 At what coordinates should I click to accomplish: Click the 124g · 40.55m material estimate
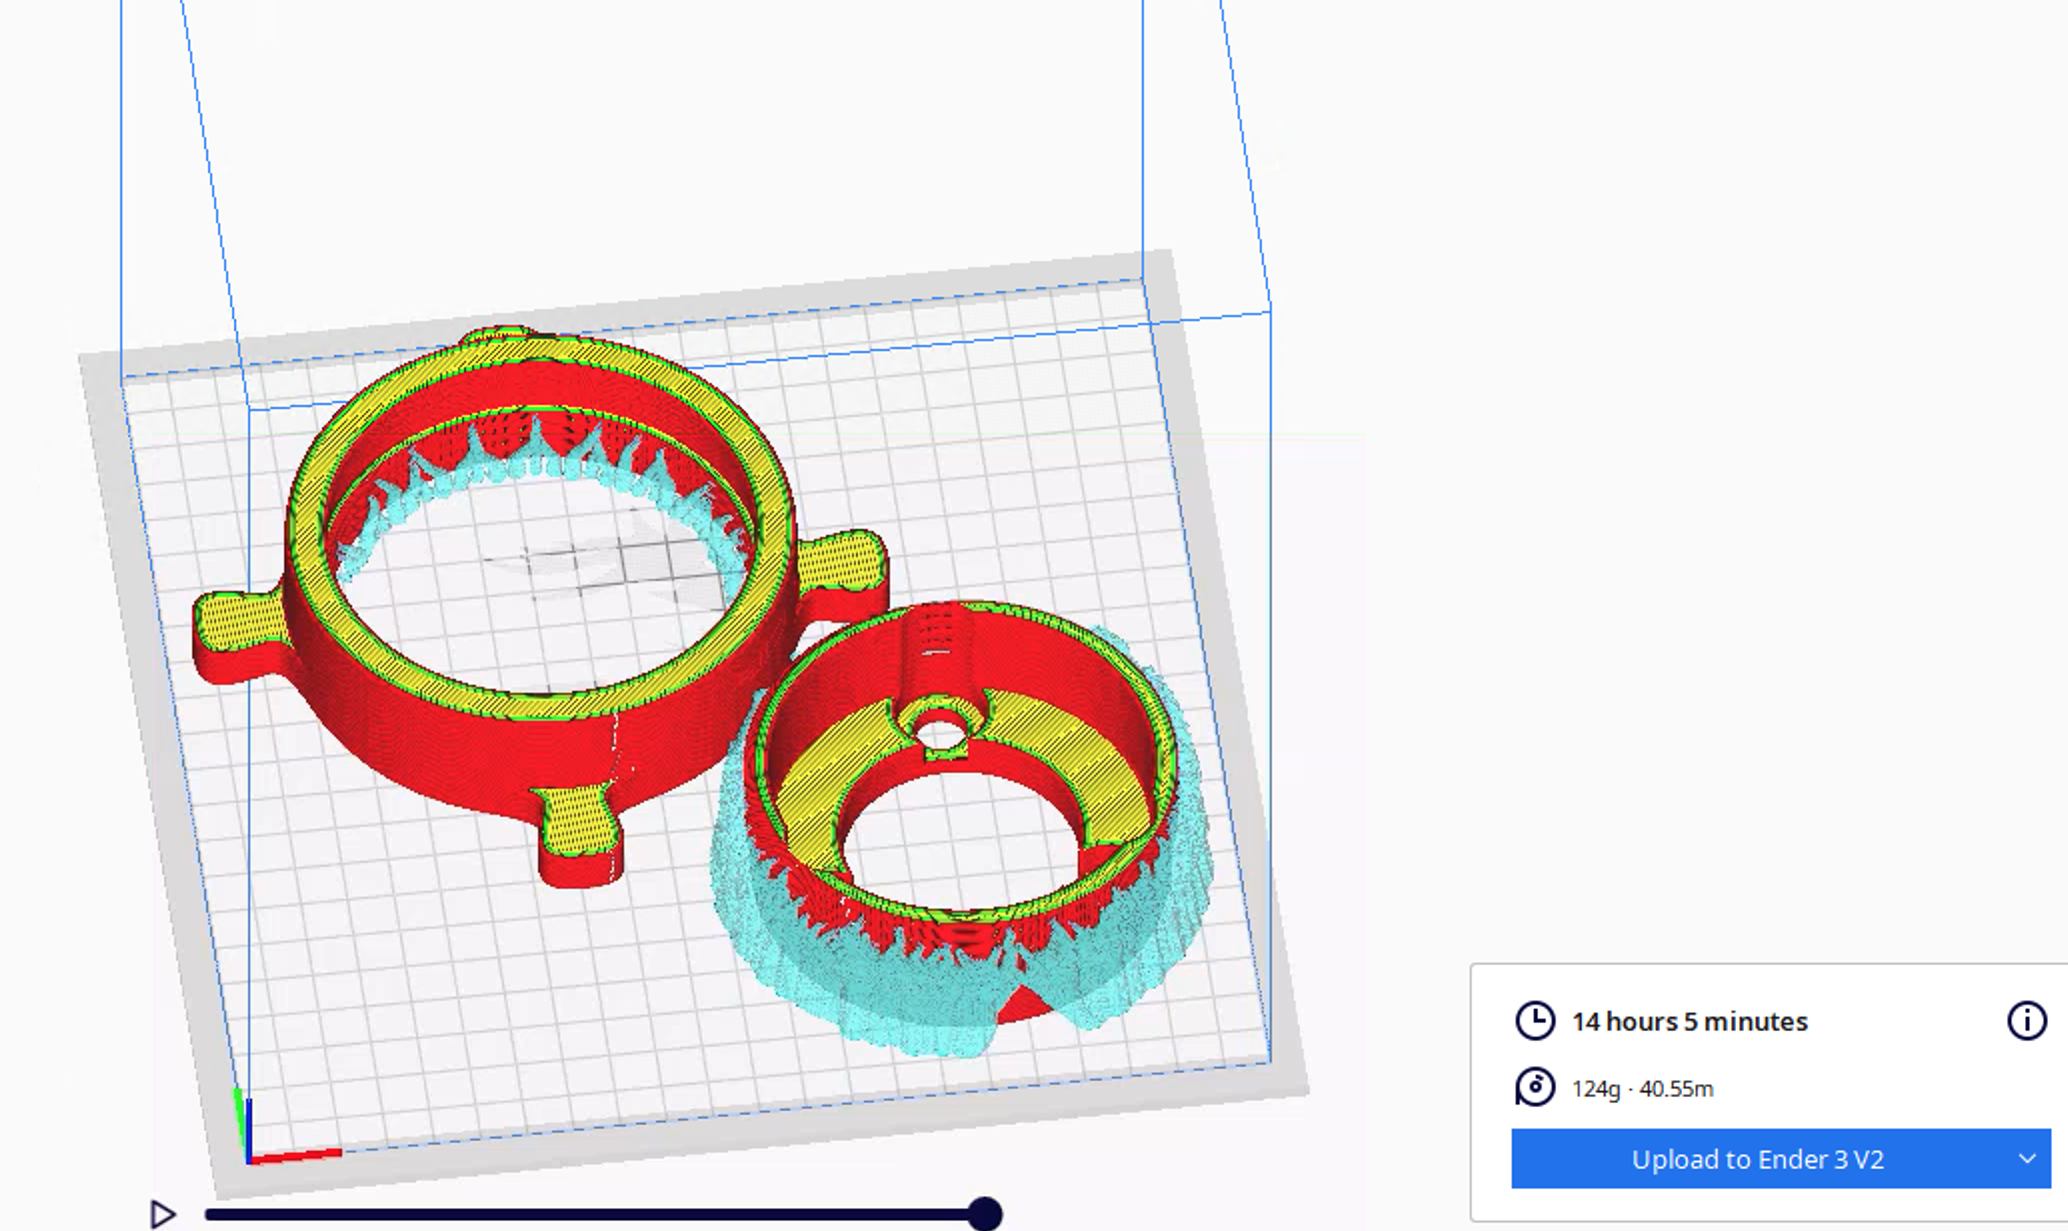tap(1642, 1088)
